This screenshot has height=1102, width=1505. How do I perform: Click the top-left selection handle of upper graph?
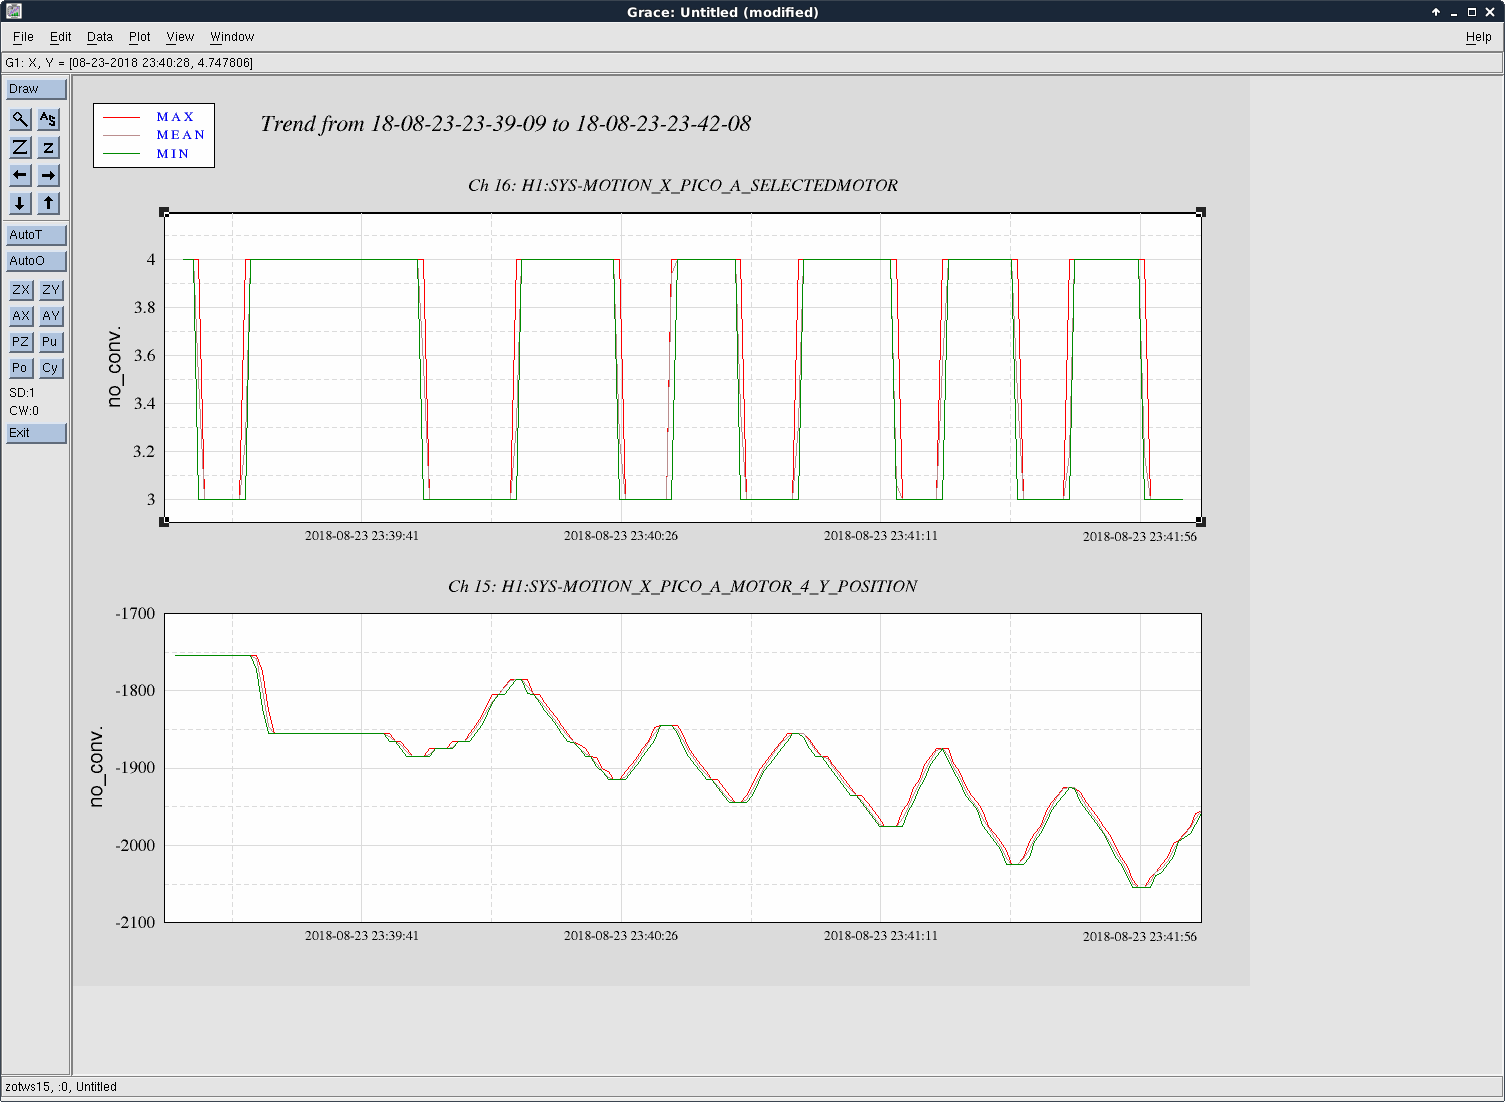(164, 212)
